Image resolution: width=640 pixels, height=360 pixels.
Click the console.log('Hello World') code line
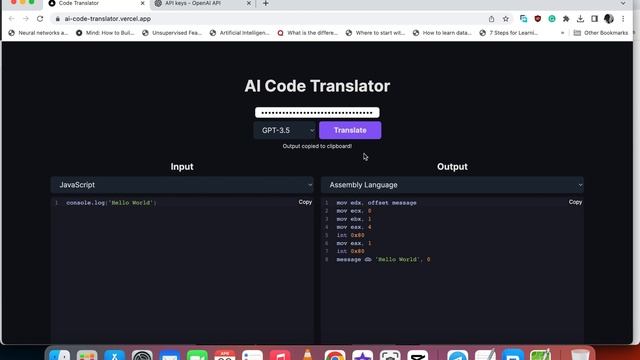tap(111, 203)
